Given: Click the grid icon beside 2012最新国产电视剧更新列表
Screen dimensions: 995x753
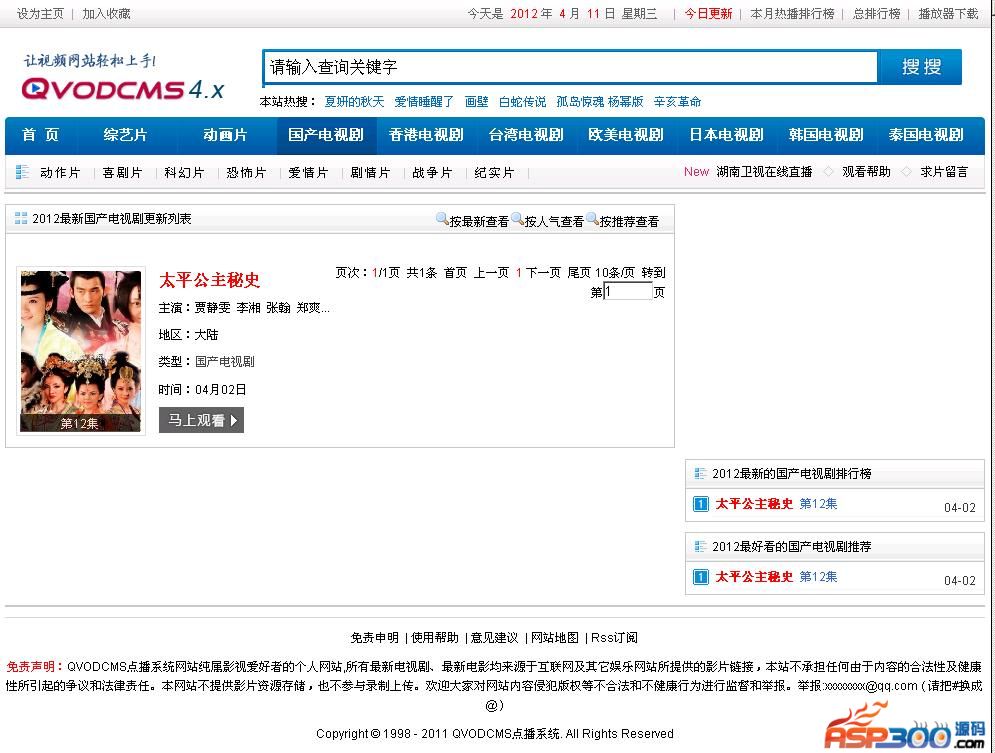Looking at the screenshot, I should [x=21, y=218].
